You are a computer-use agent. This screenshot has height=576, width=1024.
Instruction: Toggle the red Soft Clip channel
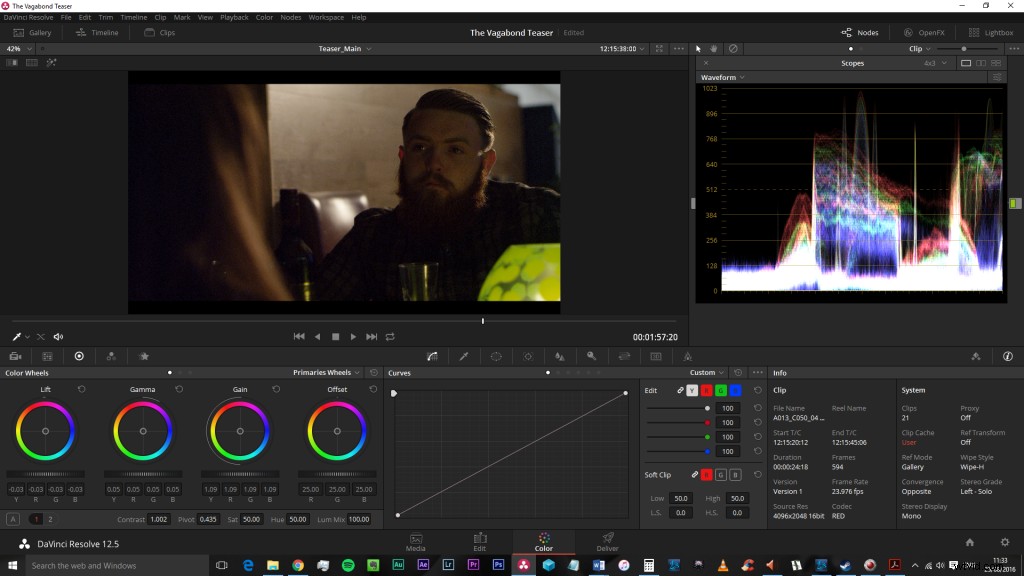pos(706,472)
